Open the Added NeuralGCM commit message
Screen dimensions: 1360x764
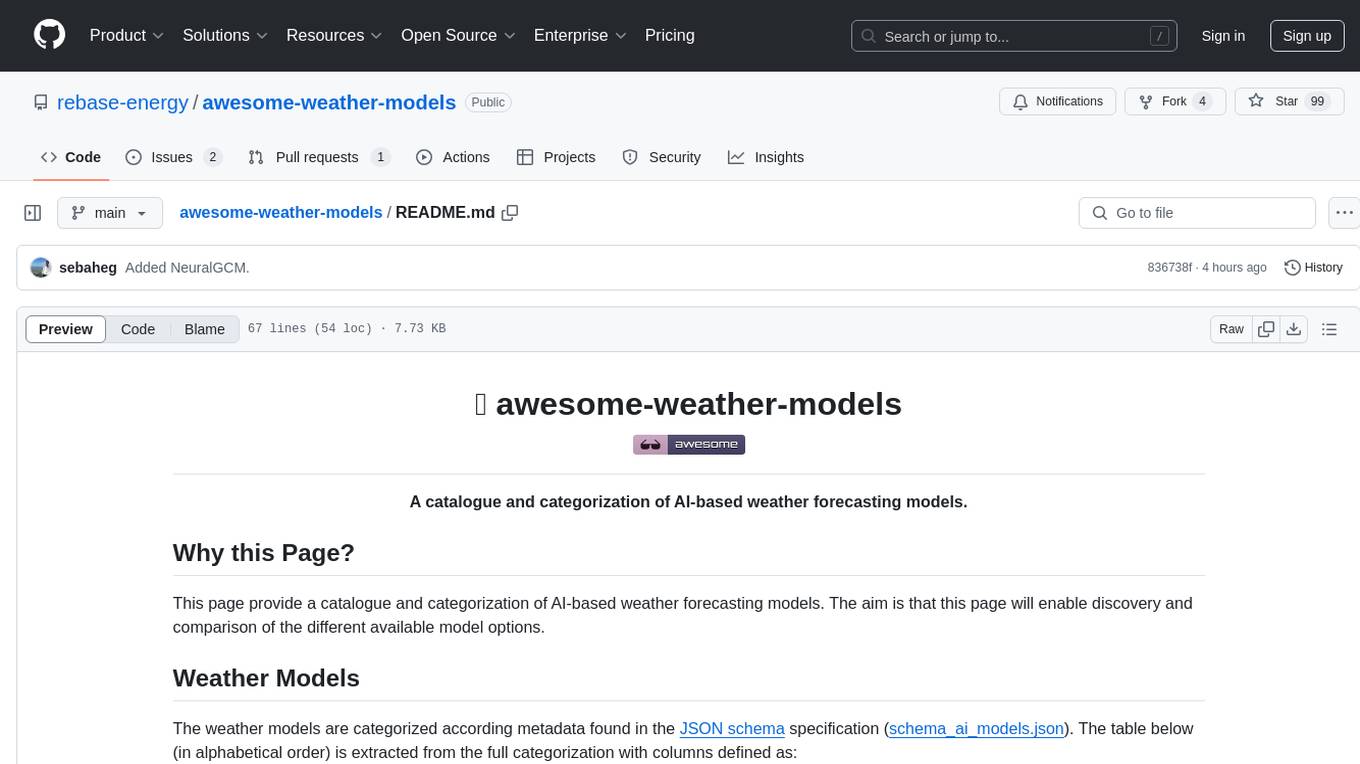(187, 268)
